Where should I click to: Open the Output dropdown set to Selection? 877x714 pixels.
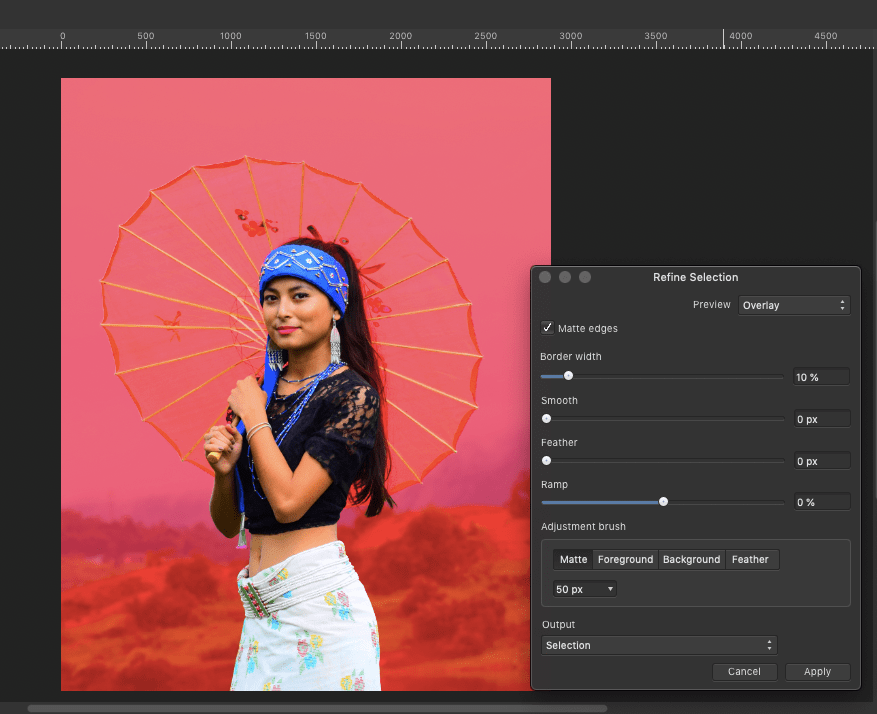click(659, 646)
